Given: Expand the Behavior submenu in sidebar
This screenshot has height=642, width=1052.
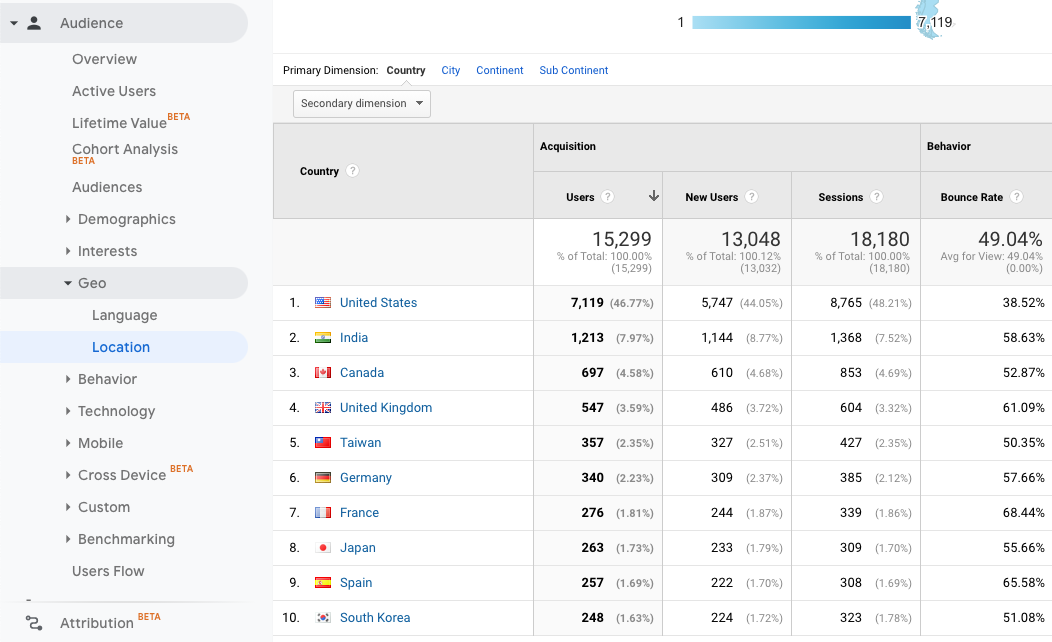Looking at the screenshot, I should click(68, 379).
